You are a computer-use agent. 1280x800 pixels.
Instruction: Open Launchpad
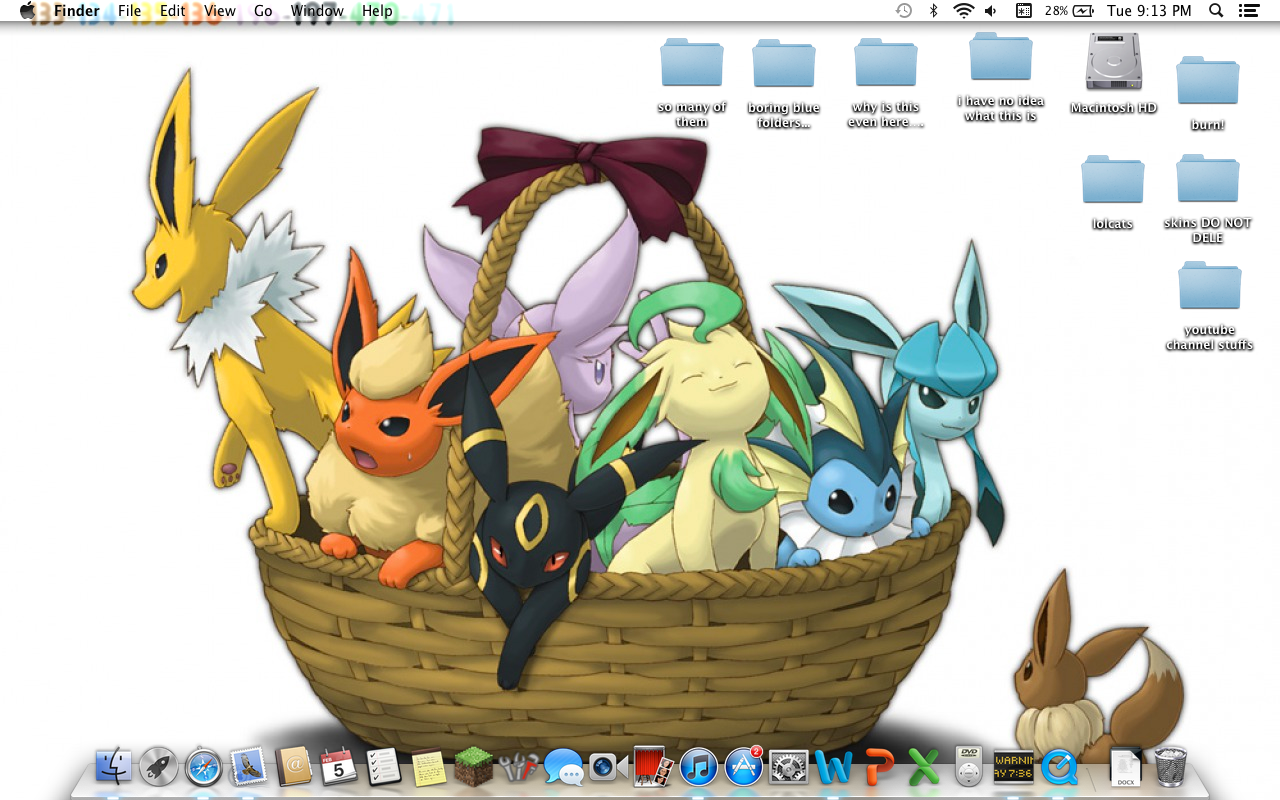158,770
